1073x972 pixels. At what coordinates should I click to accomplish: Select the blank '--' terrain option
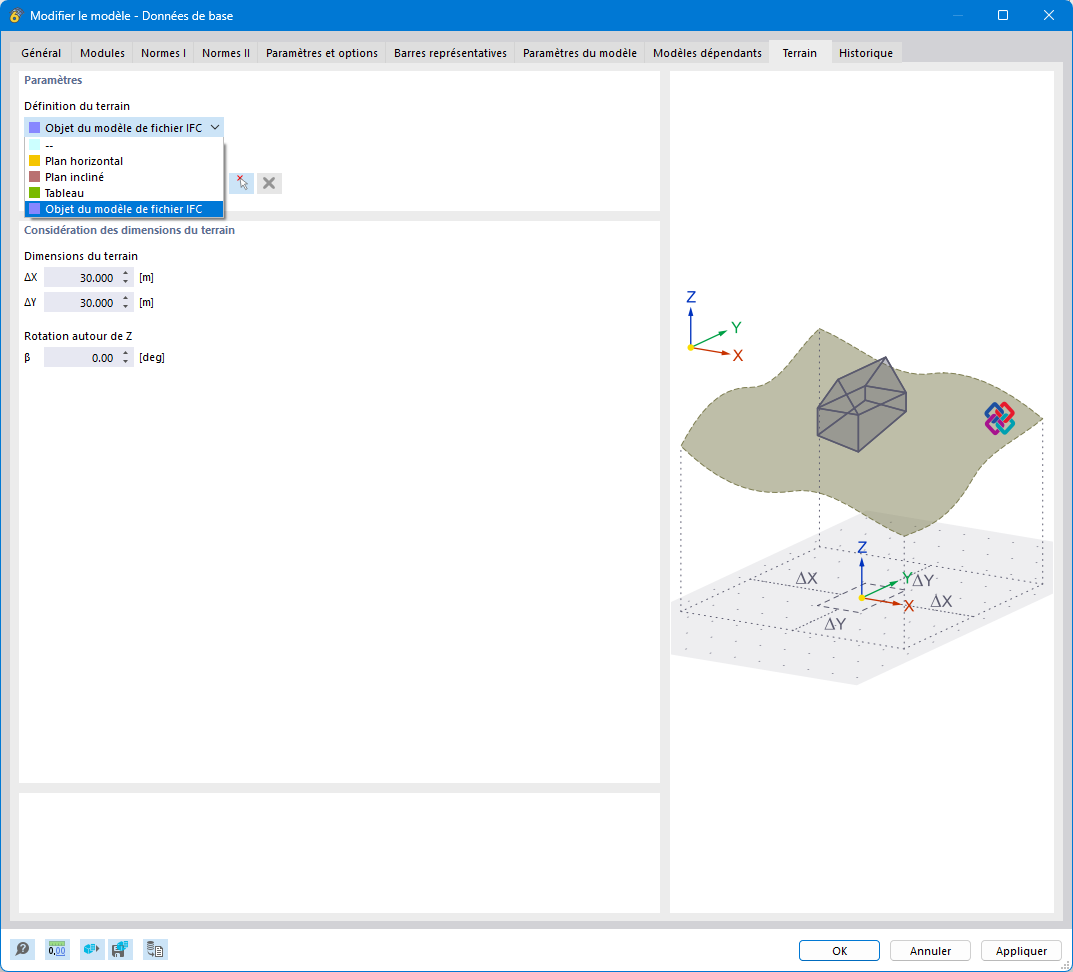pos(124,145)
